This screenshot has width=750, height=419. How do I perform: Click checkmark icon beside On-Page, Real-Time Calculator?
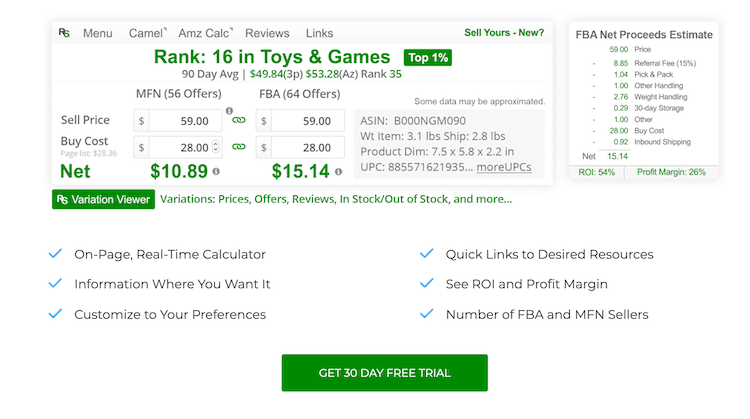[55, 254]
